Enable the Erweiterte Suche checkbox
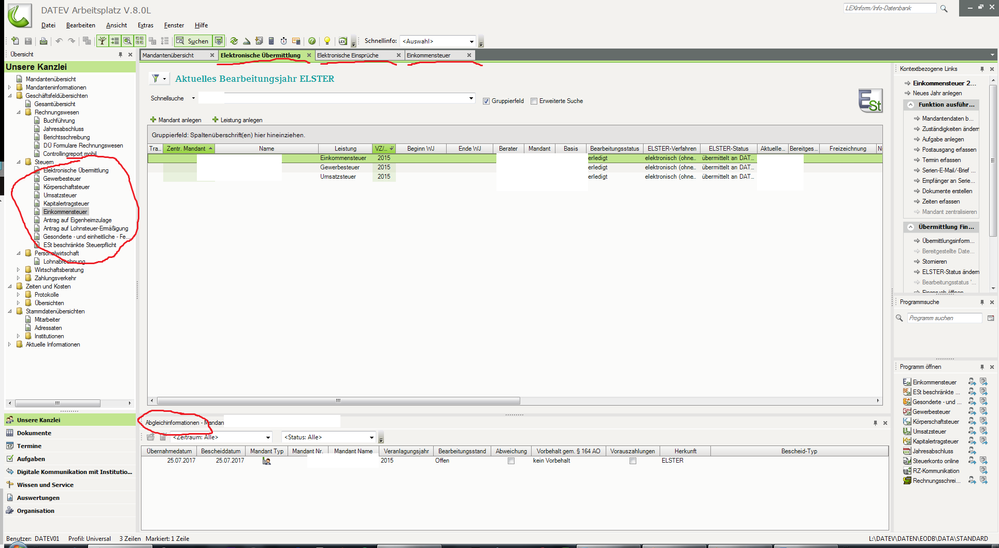This screenshot has width=999, height=548. [535, 101]
